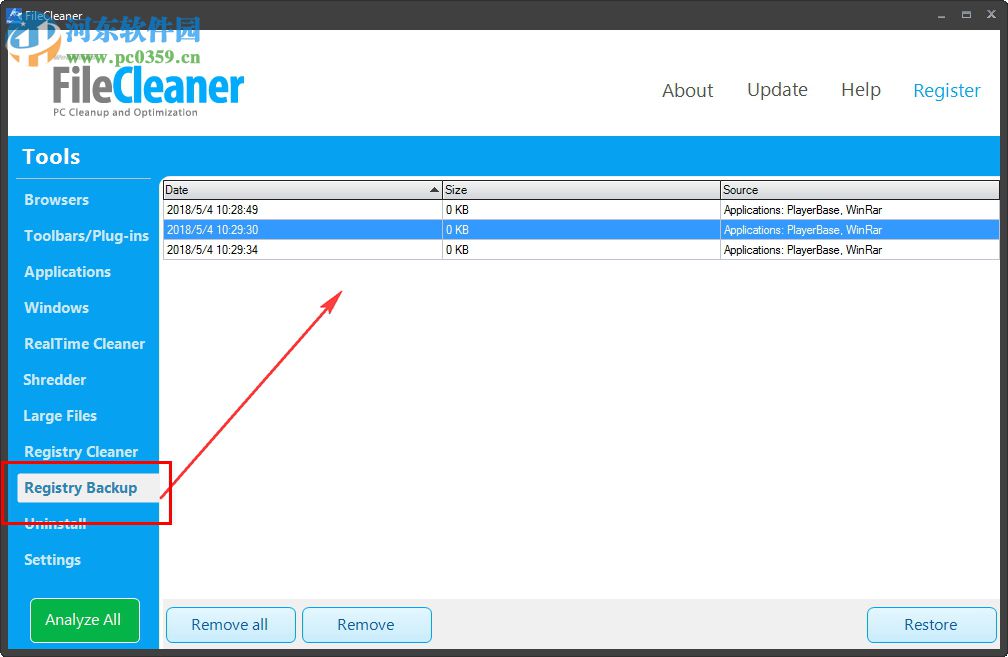1008x657 pixels.
Task: Open the Toolbars/Plug-ins section
Action: click(x=86, y=236)
